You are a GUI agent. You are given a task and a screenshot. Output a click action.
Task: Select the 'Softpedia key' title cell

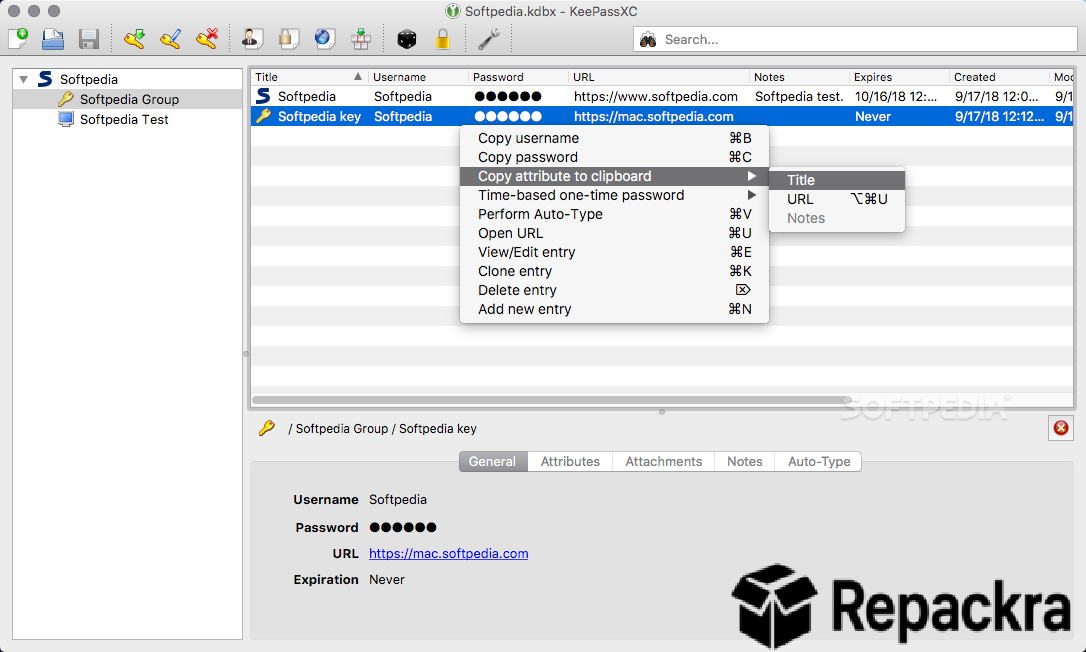tap(319, 116)
